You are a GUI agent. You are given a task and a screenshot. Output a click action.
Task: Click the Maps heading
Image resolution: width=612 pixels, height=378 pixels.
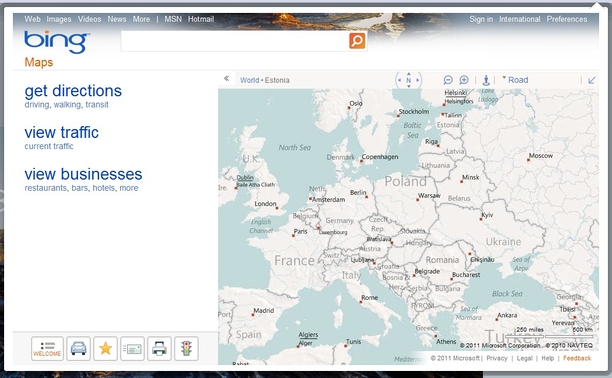(x=39, y=62)
